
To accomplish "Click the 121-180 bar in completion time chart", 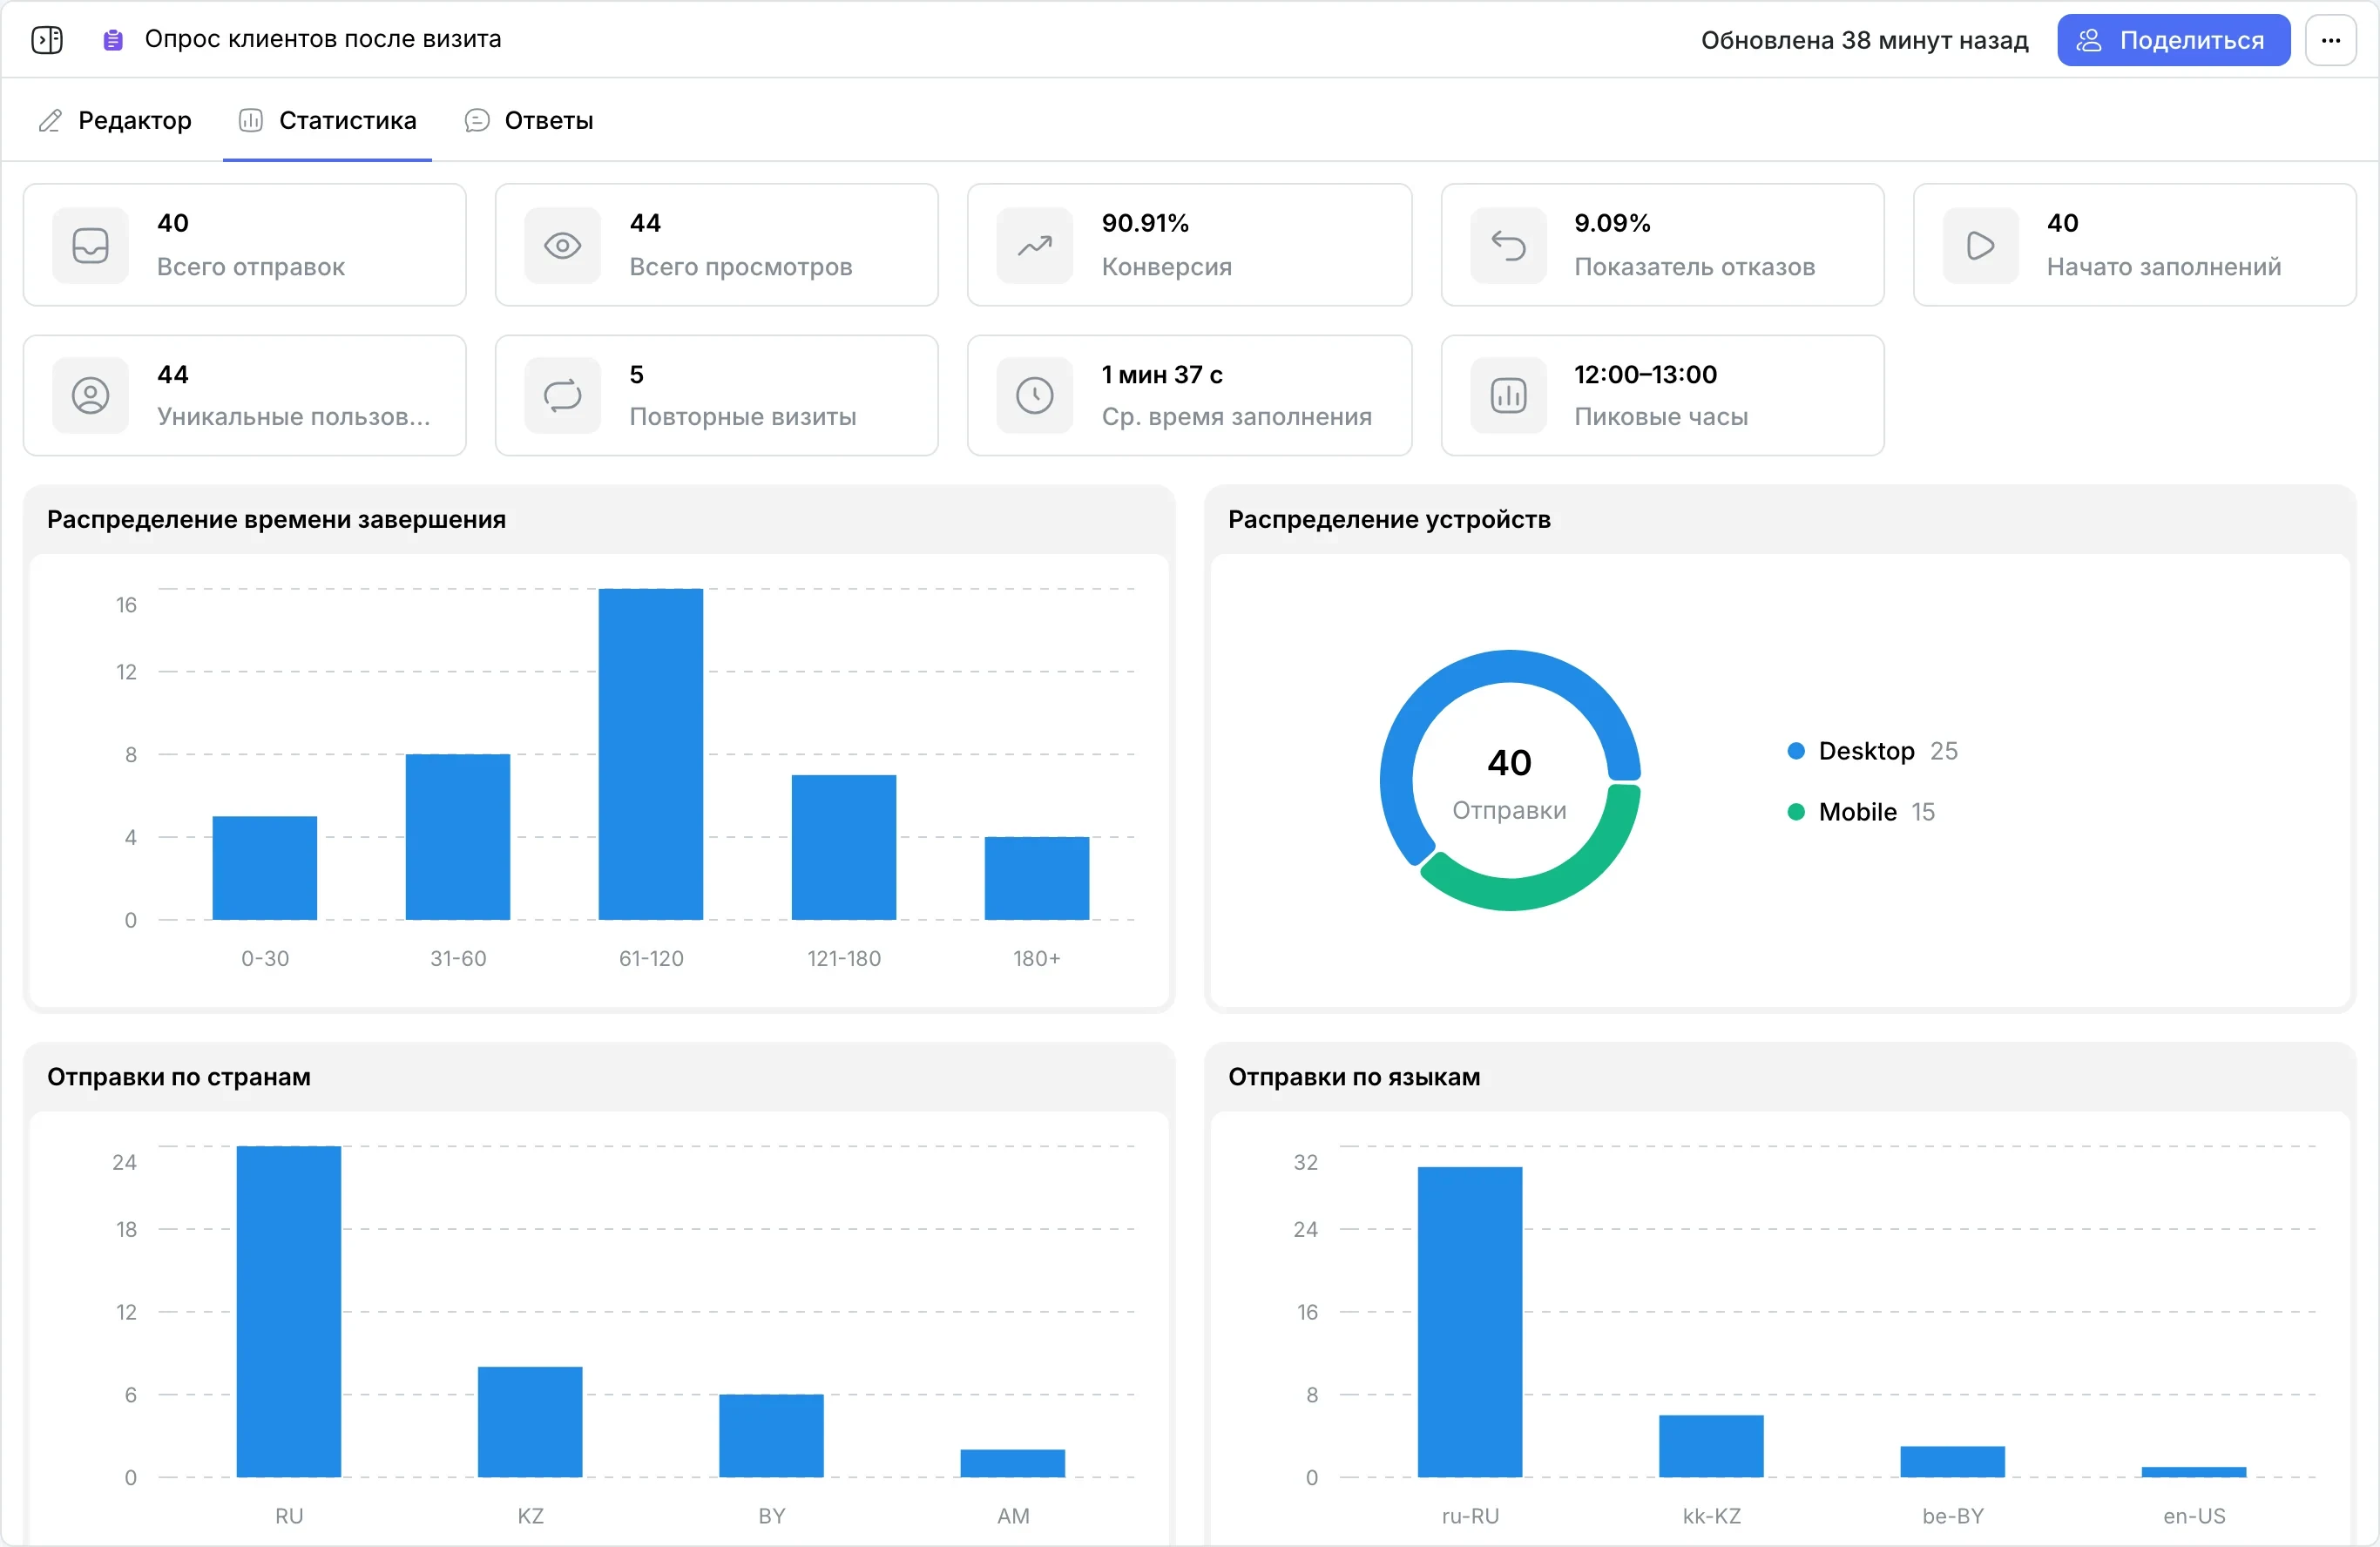I will tap(844, 847).
